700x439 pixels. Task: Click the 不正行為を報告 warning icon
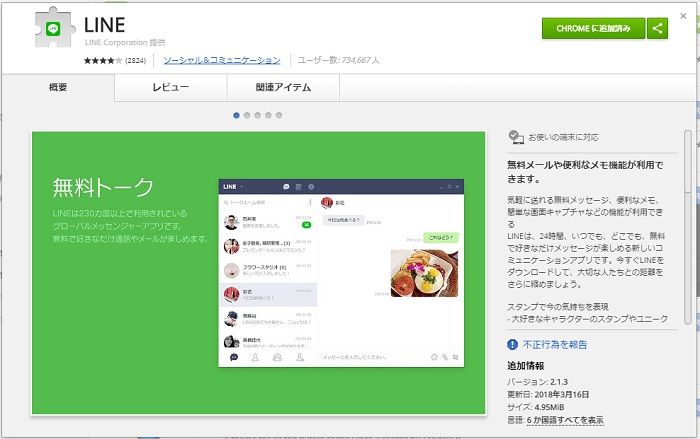[x=513, y=344]
